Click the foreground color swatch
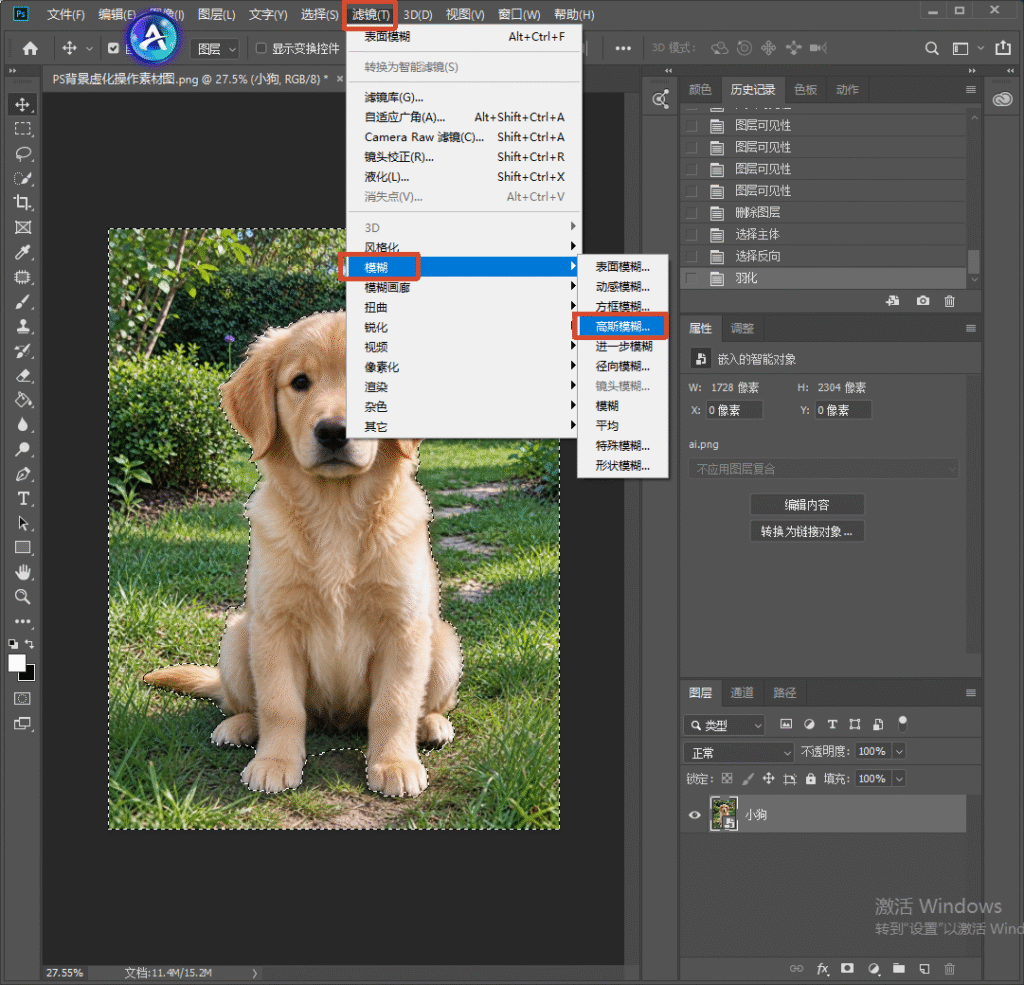The image size is (1024, 985). tap(16, 662)
